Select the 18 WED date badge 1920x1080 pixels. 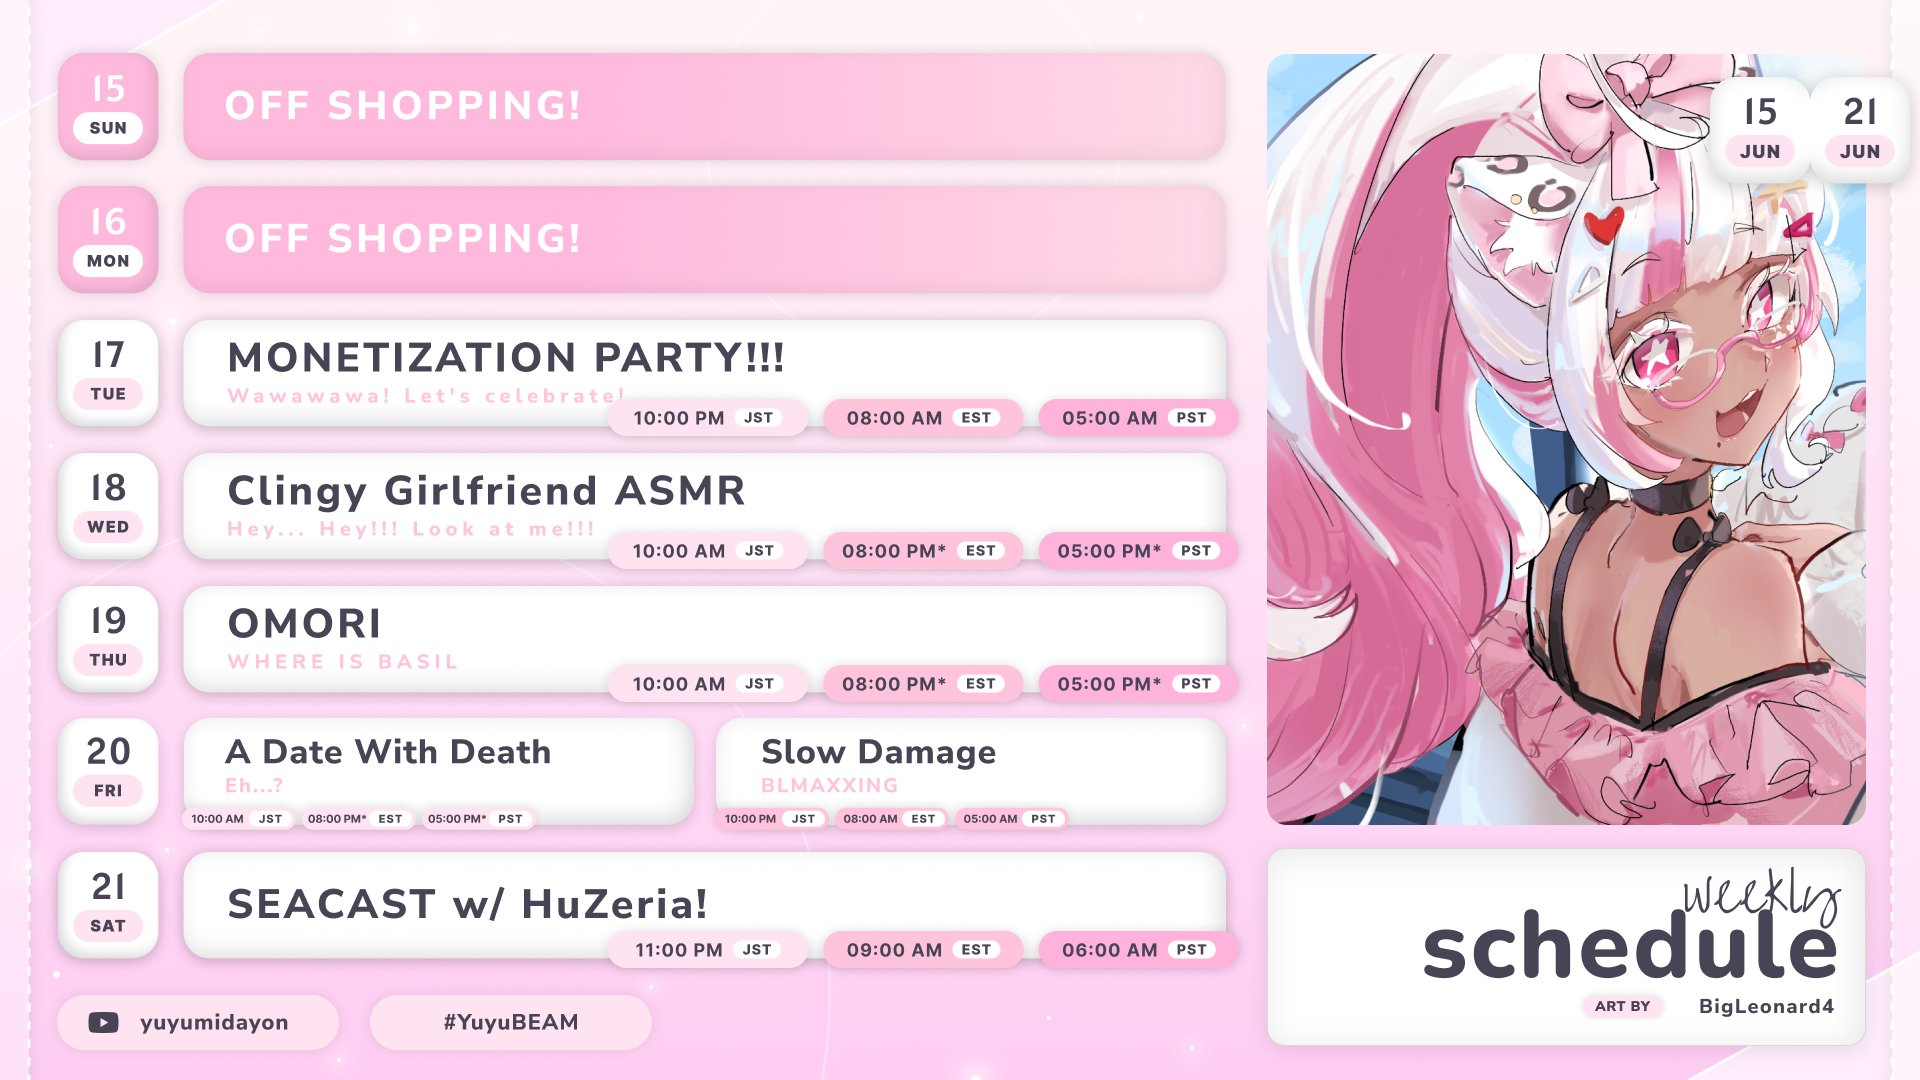108,505
